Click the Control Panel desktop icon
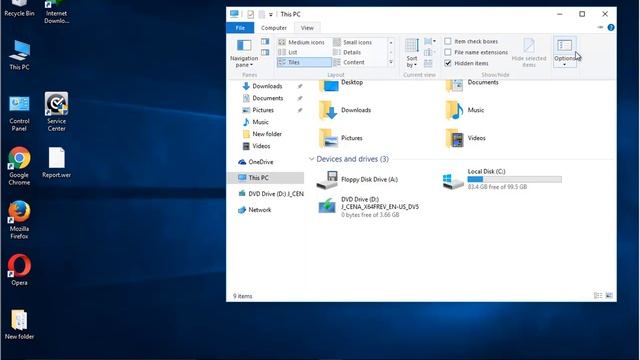Image resolution: width=640 pixels, height=360 pixels. [19, 113]
